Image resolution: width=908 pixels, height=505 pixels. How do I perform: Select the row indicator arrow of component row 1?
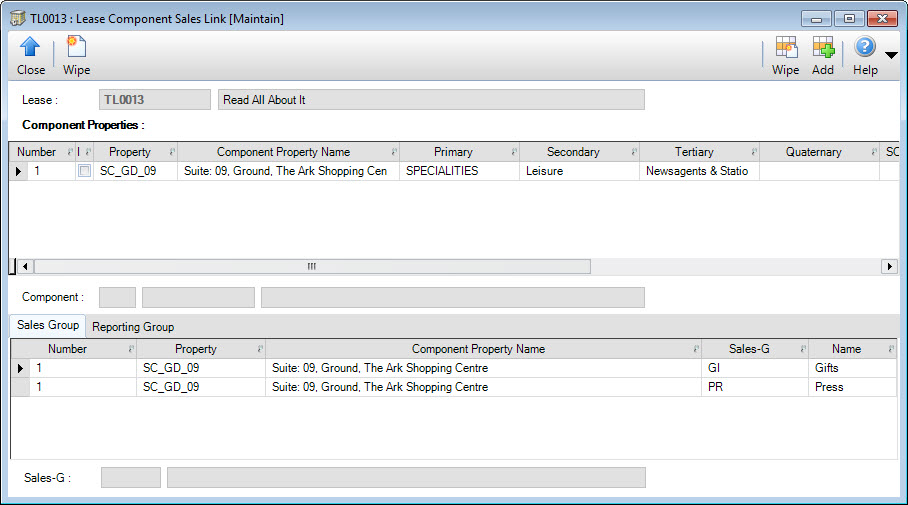coord(19,171)
